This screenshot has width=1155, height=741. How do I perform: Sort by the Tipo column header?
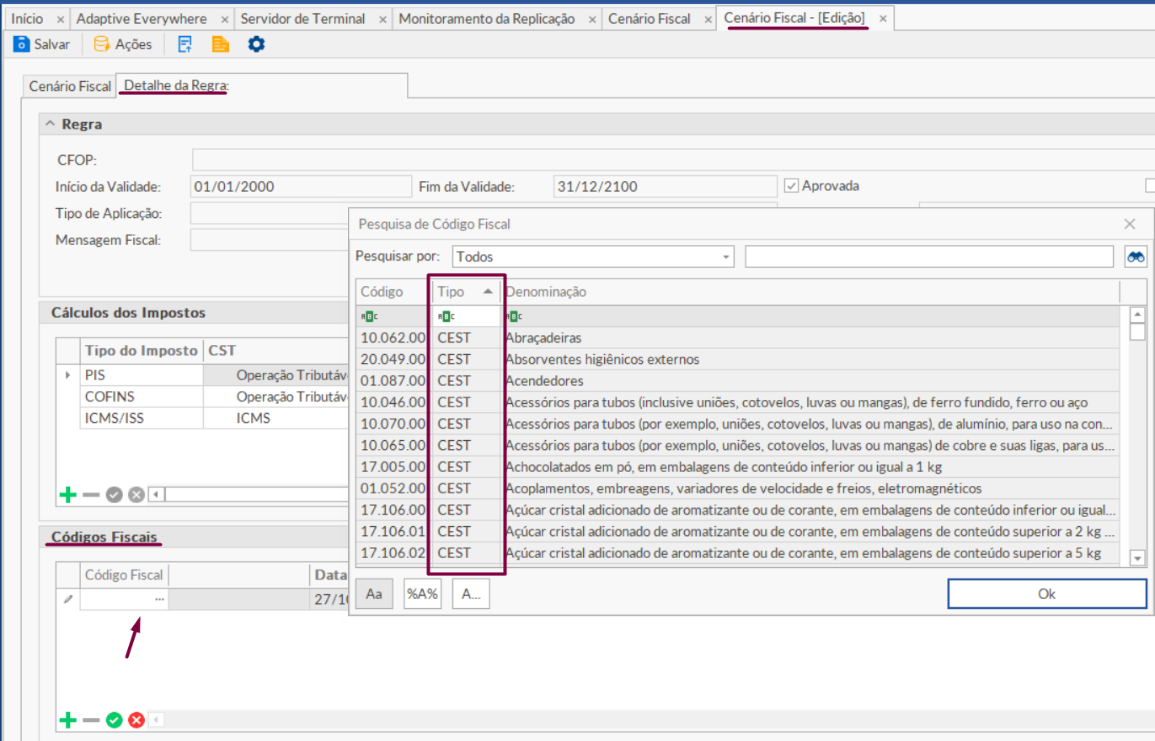465,292
